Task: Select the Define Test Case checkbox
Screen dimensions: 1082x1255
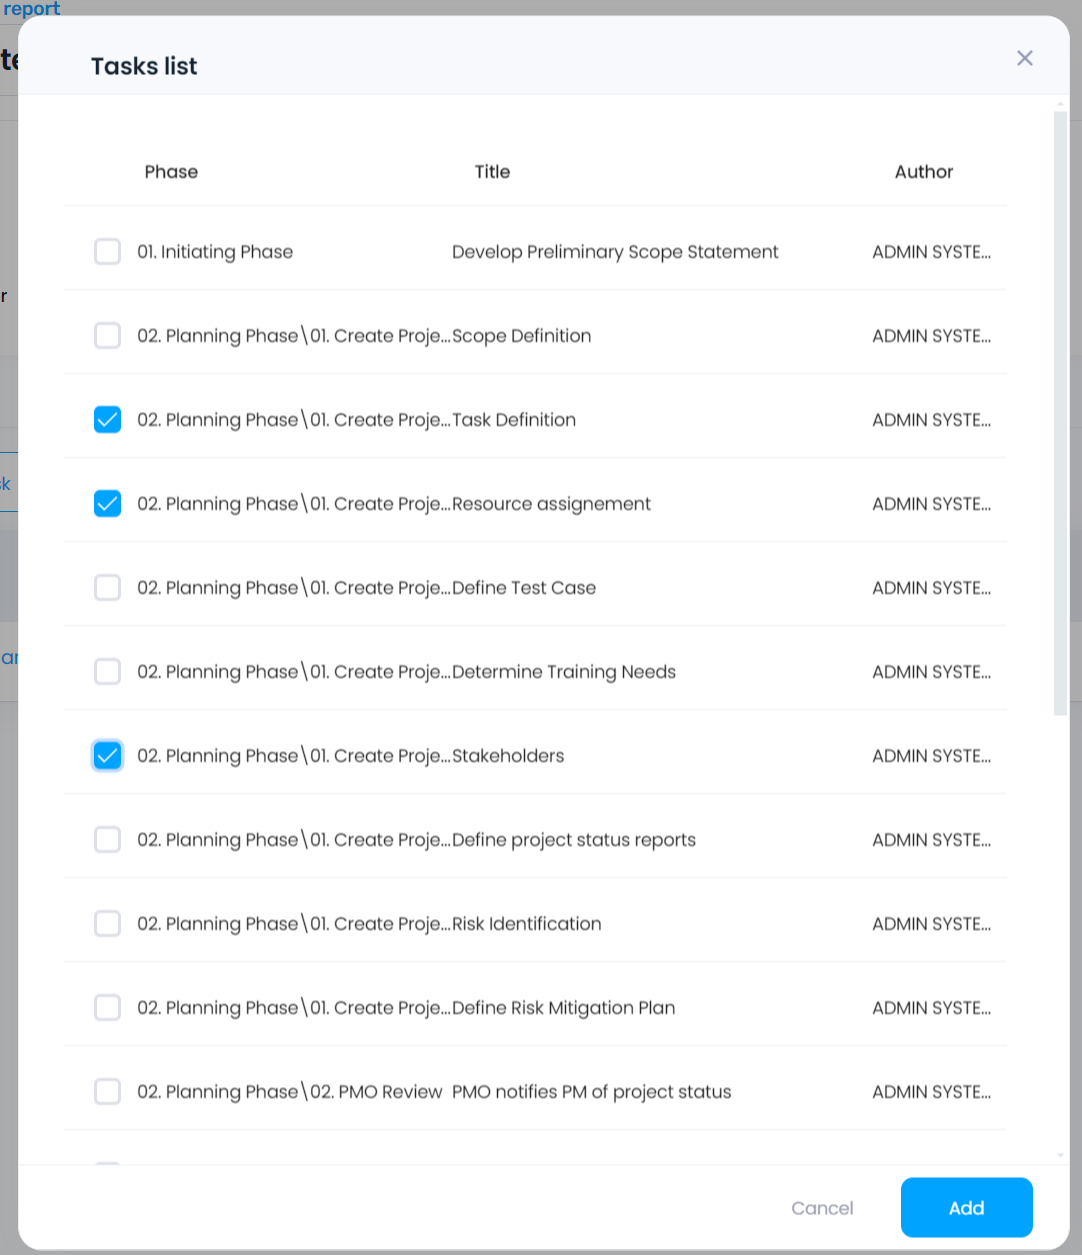Action: tap(107, 587)
